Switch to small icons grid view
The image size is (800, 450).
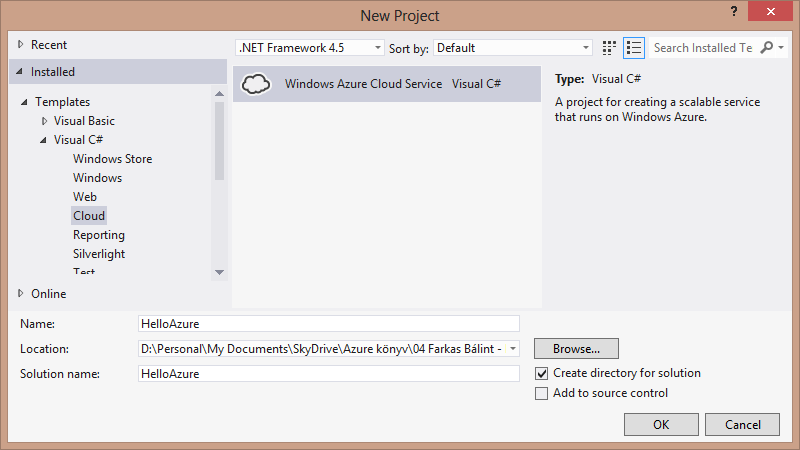[x=609, y=48]
